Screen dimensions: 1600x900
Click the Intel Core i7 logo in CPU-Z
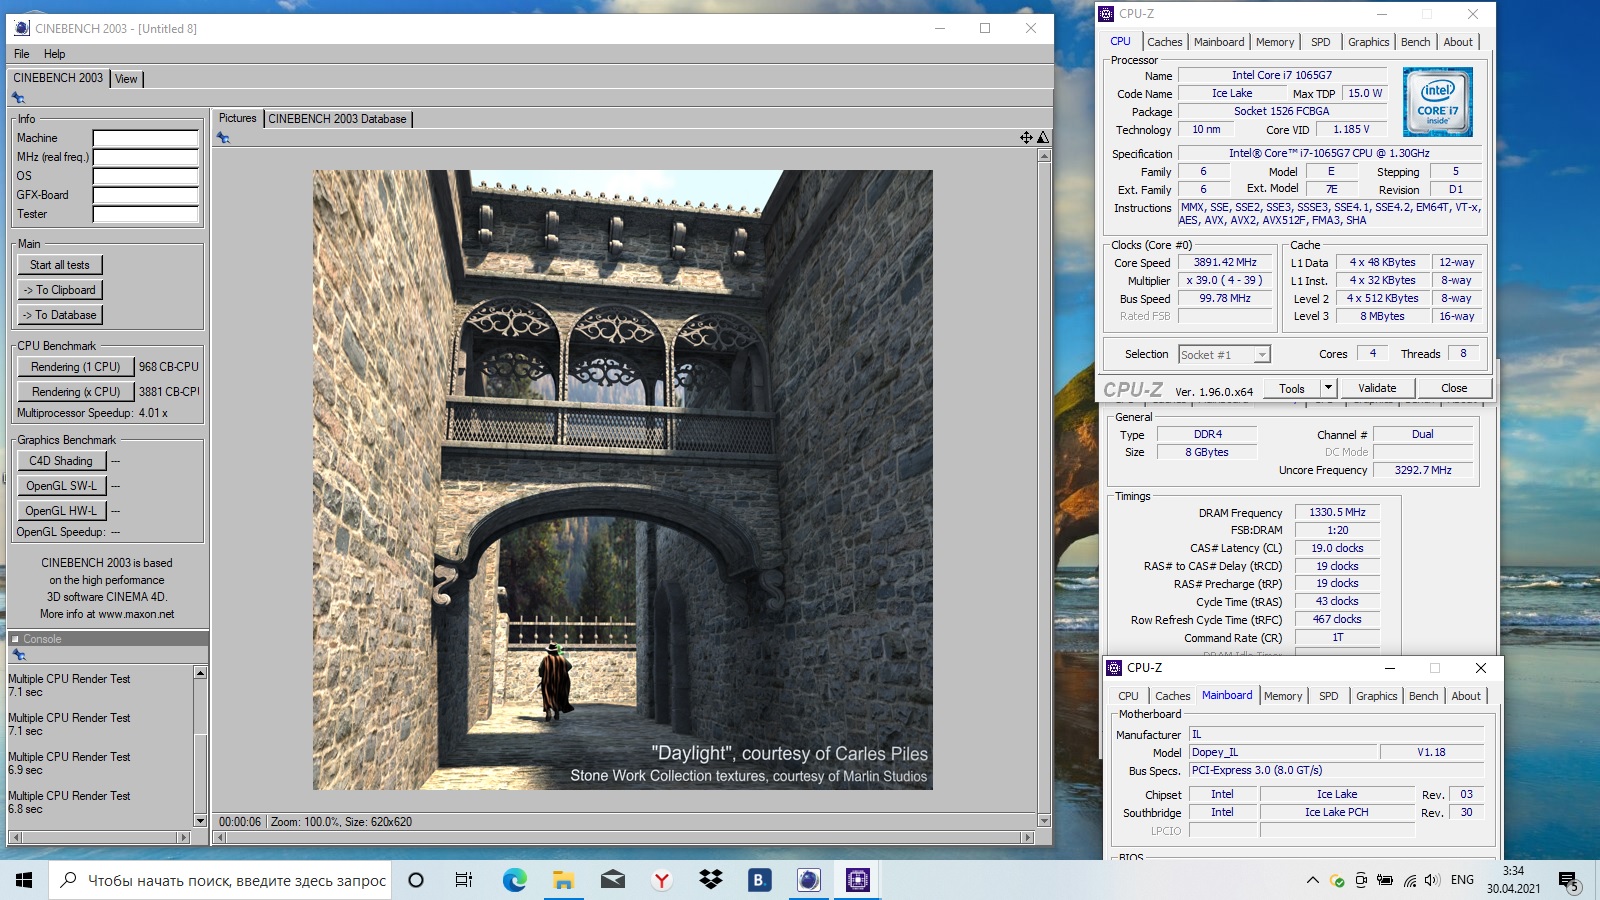coord(1437,102)
